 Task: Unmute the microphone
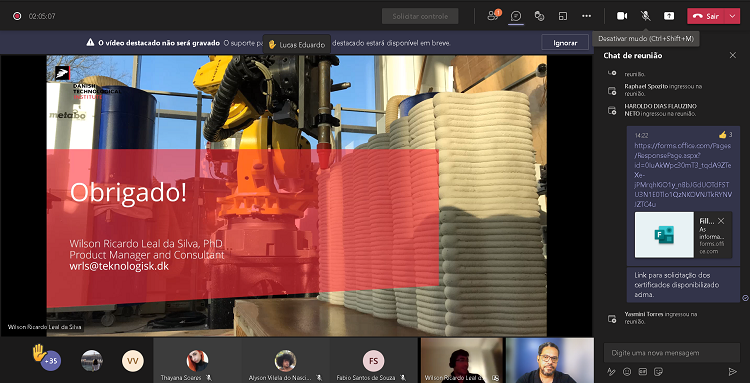[x=645, y=16]
